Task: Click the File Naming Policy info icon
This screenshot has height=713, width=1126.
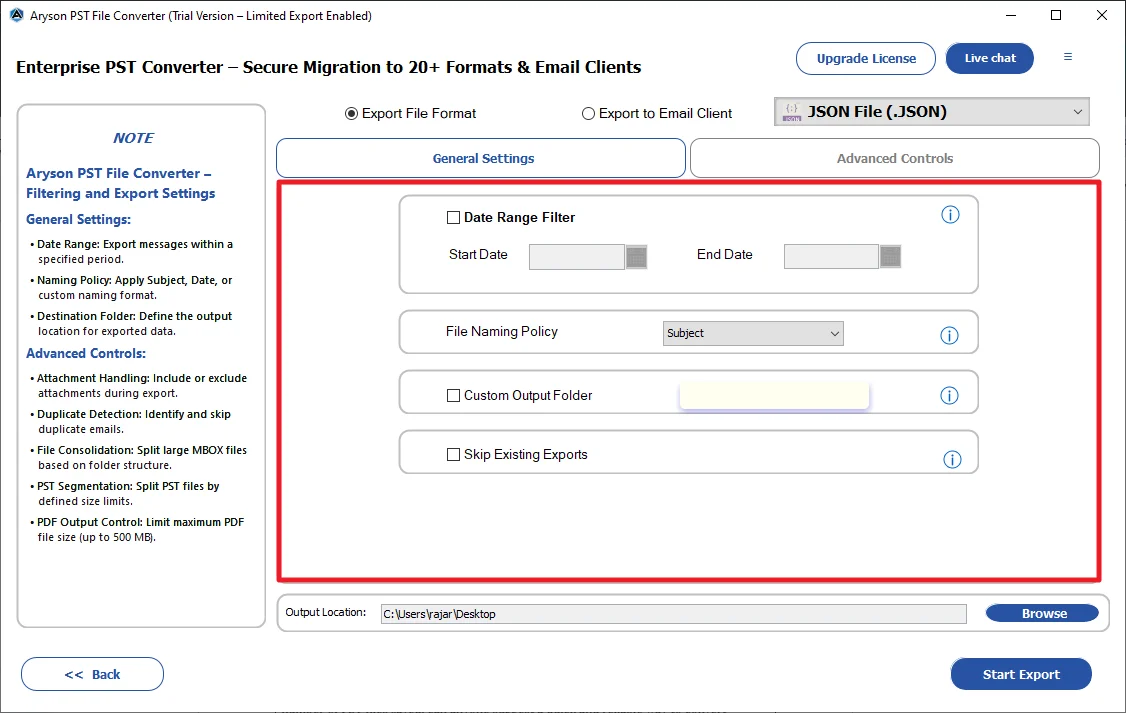Action: pyautogui.click(x=949, y=335)
